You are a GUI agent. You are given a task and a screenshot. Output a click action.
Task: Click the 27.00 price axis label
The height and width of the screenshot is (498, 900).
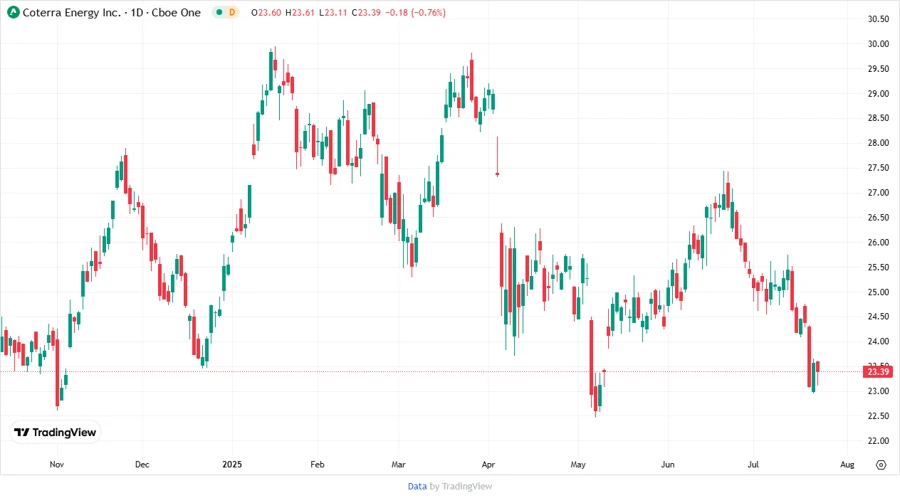pyautogui.click(x=878, y=193)
